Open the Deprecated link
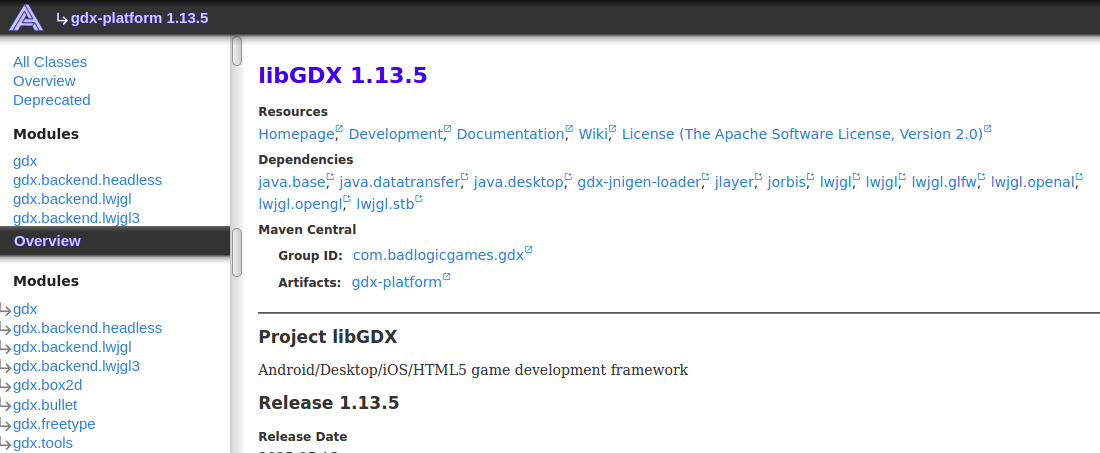Image resolution: width=1100 pixels, height=453 pixels. point(51,100)
